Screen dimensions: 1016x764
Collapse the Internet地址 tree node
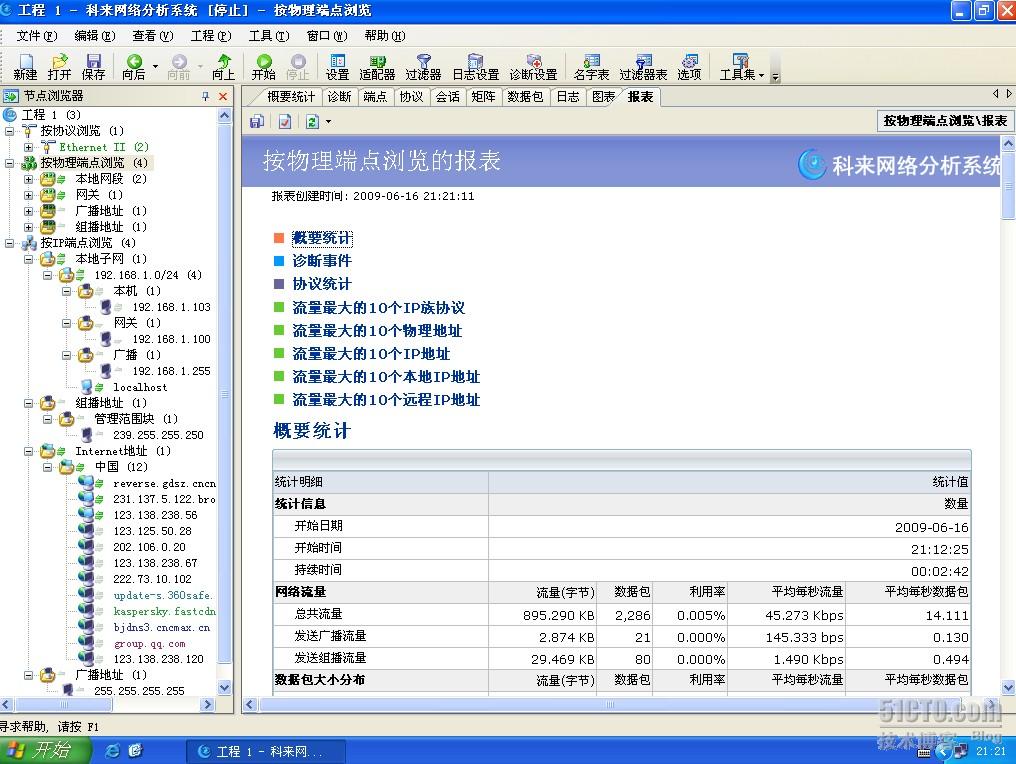point(29,451)
